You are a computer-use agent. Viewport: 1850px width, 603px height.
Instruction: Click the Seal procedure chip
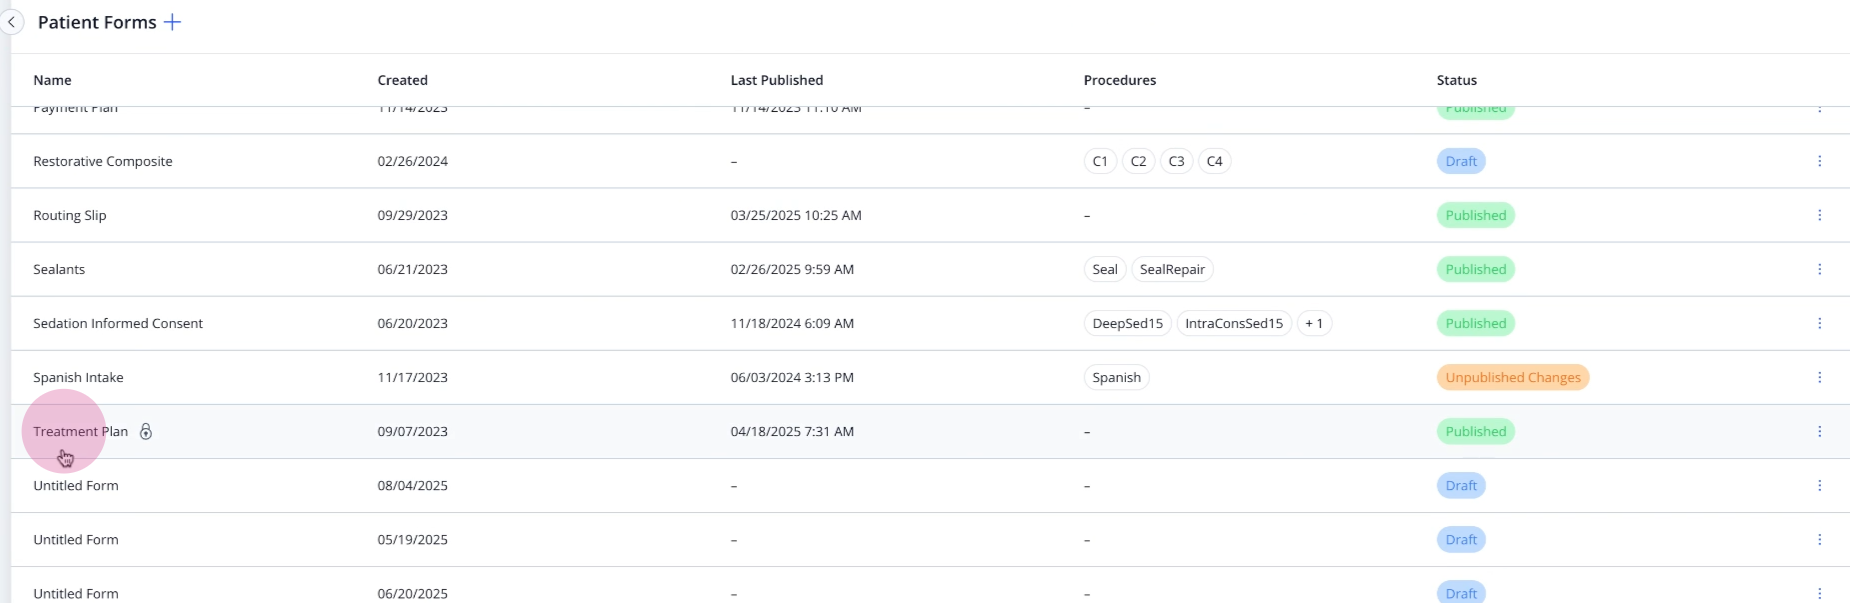tap(1105, 269)
